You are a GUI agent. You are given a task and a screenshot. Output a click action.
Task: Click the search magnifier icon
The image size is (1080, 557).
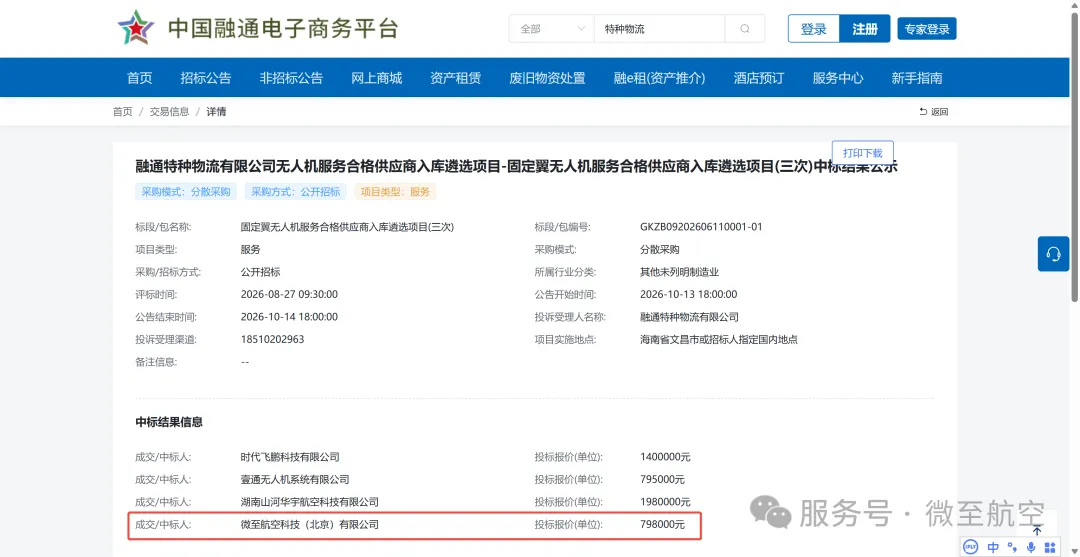pyautogui.click(x=745, y=29)
